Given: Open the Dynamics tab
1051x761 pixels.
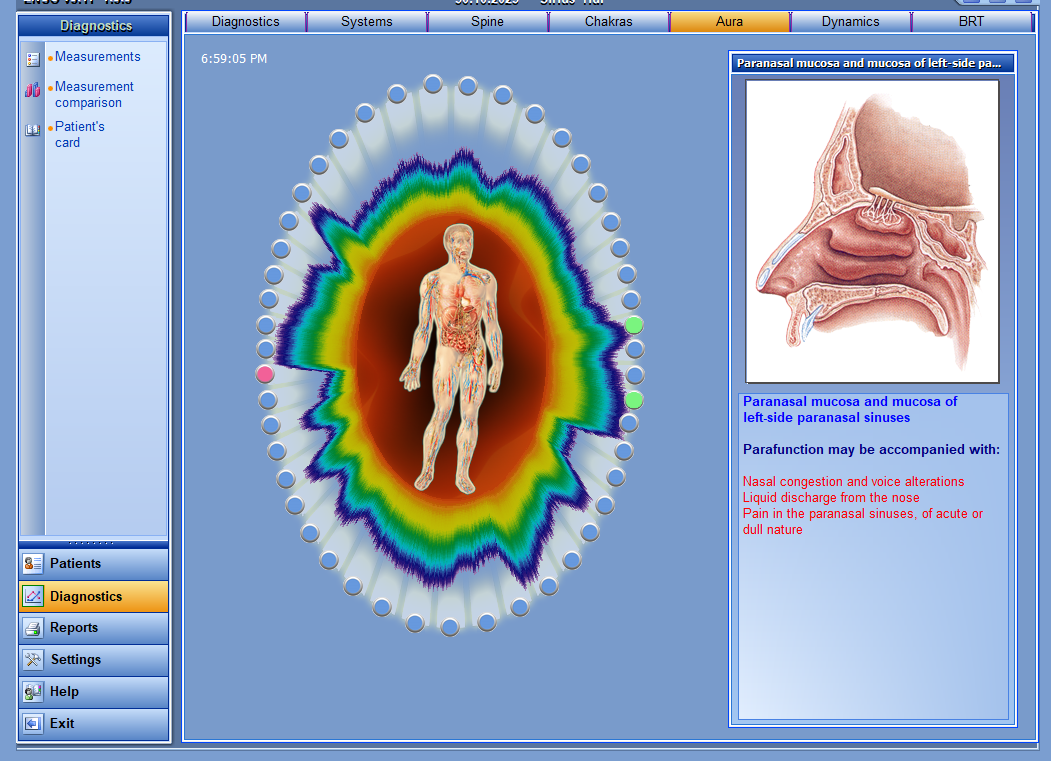Looking at the screenshot, I should click(851, 21).
